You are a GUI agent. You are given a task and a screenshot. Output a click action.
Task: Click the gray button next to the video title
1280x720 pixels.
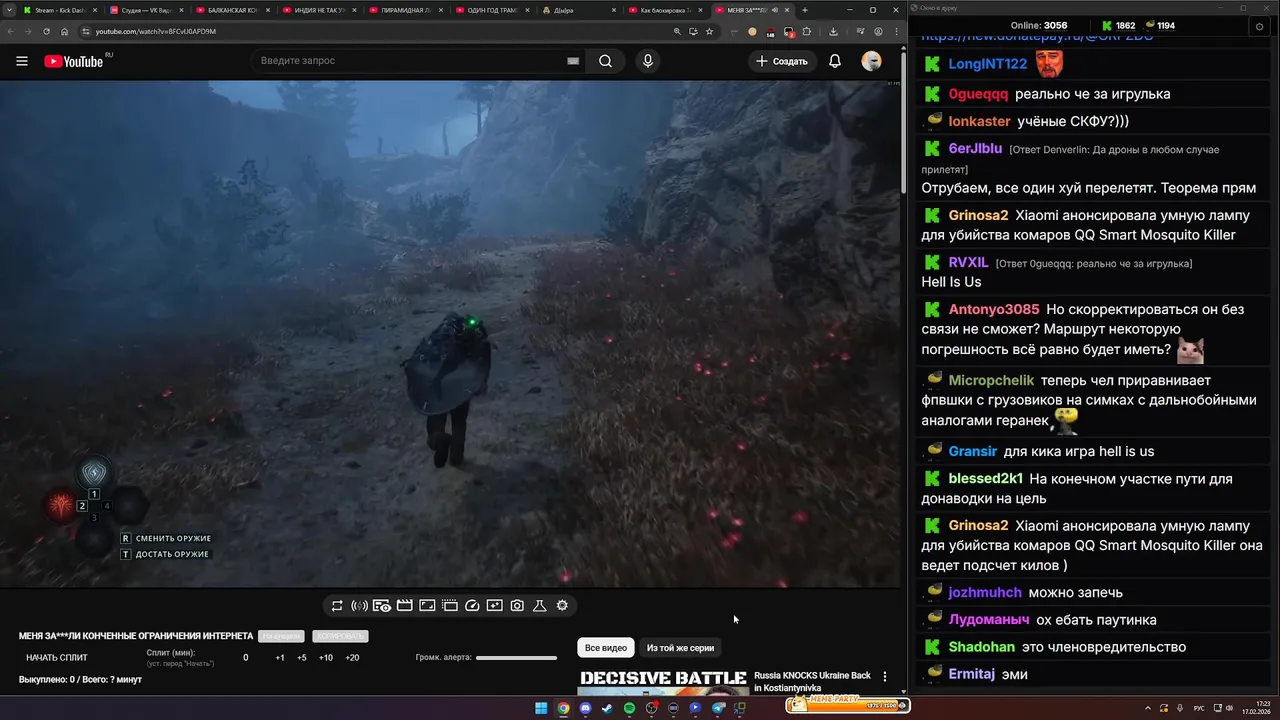[281, 636]
